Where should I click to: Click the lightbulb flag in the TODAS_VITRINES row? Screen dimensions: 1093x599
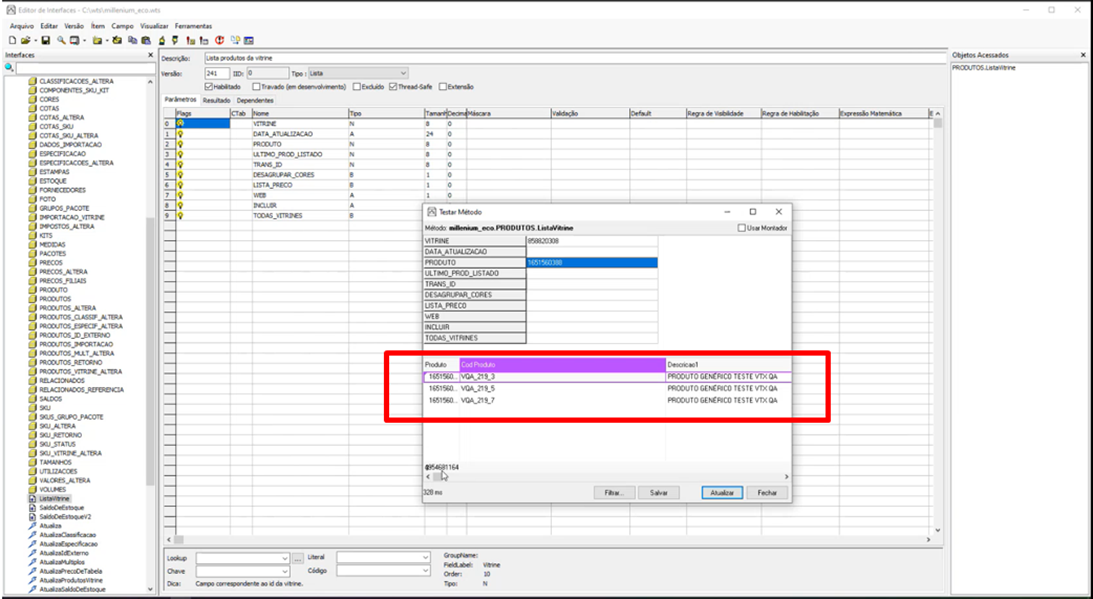pyautogui.click(x=180, y=215)
